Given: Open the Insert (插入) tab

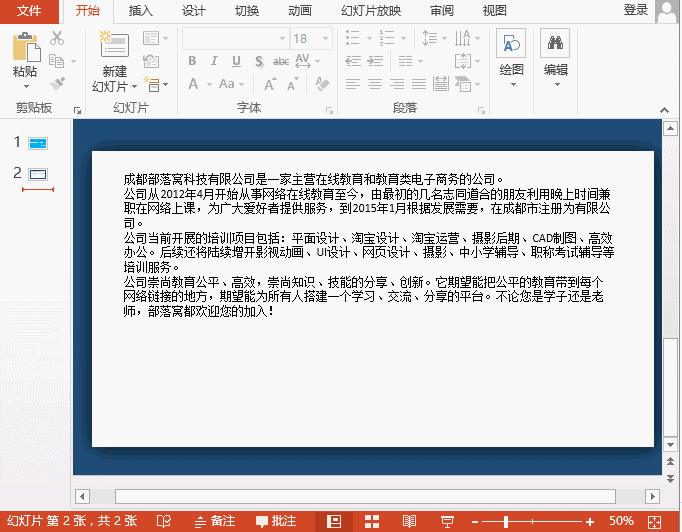Looking at the screenshot, I should 141,11.
